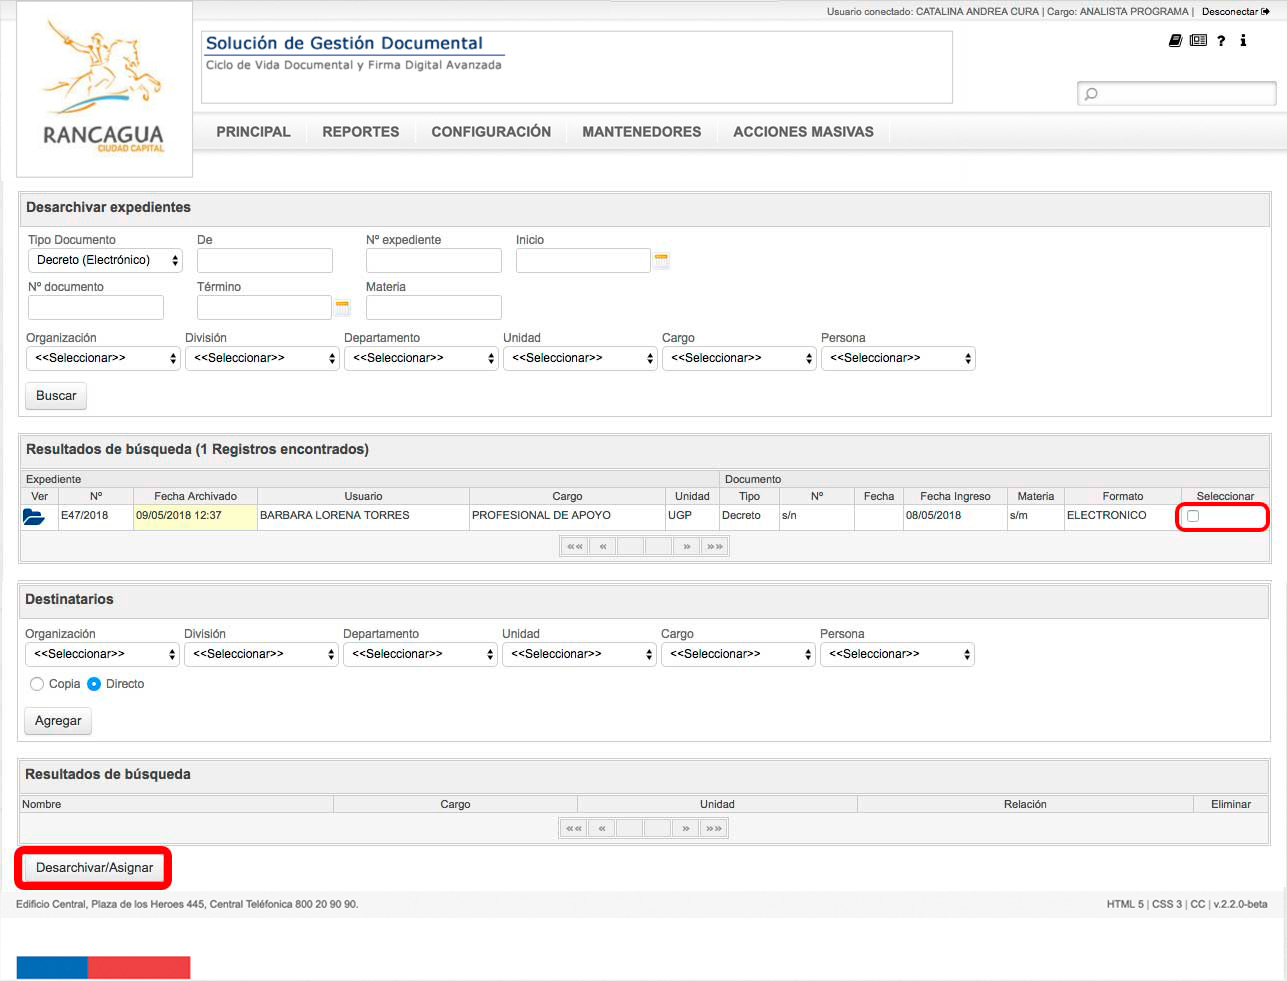Open folder icon for expediente E47/2018
Screen dimensions: 1287x981
pyautogui.click(x=34, y=516)
